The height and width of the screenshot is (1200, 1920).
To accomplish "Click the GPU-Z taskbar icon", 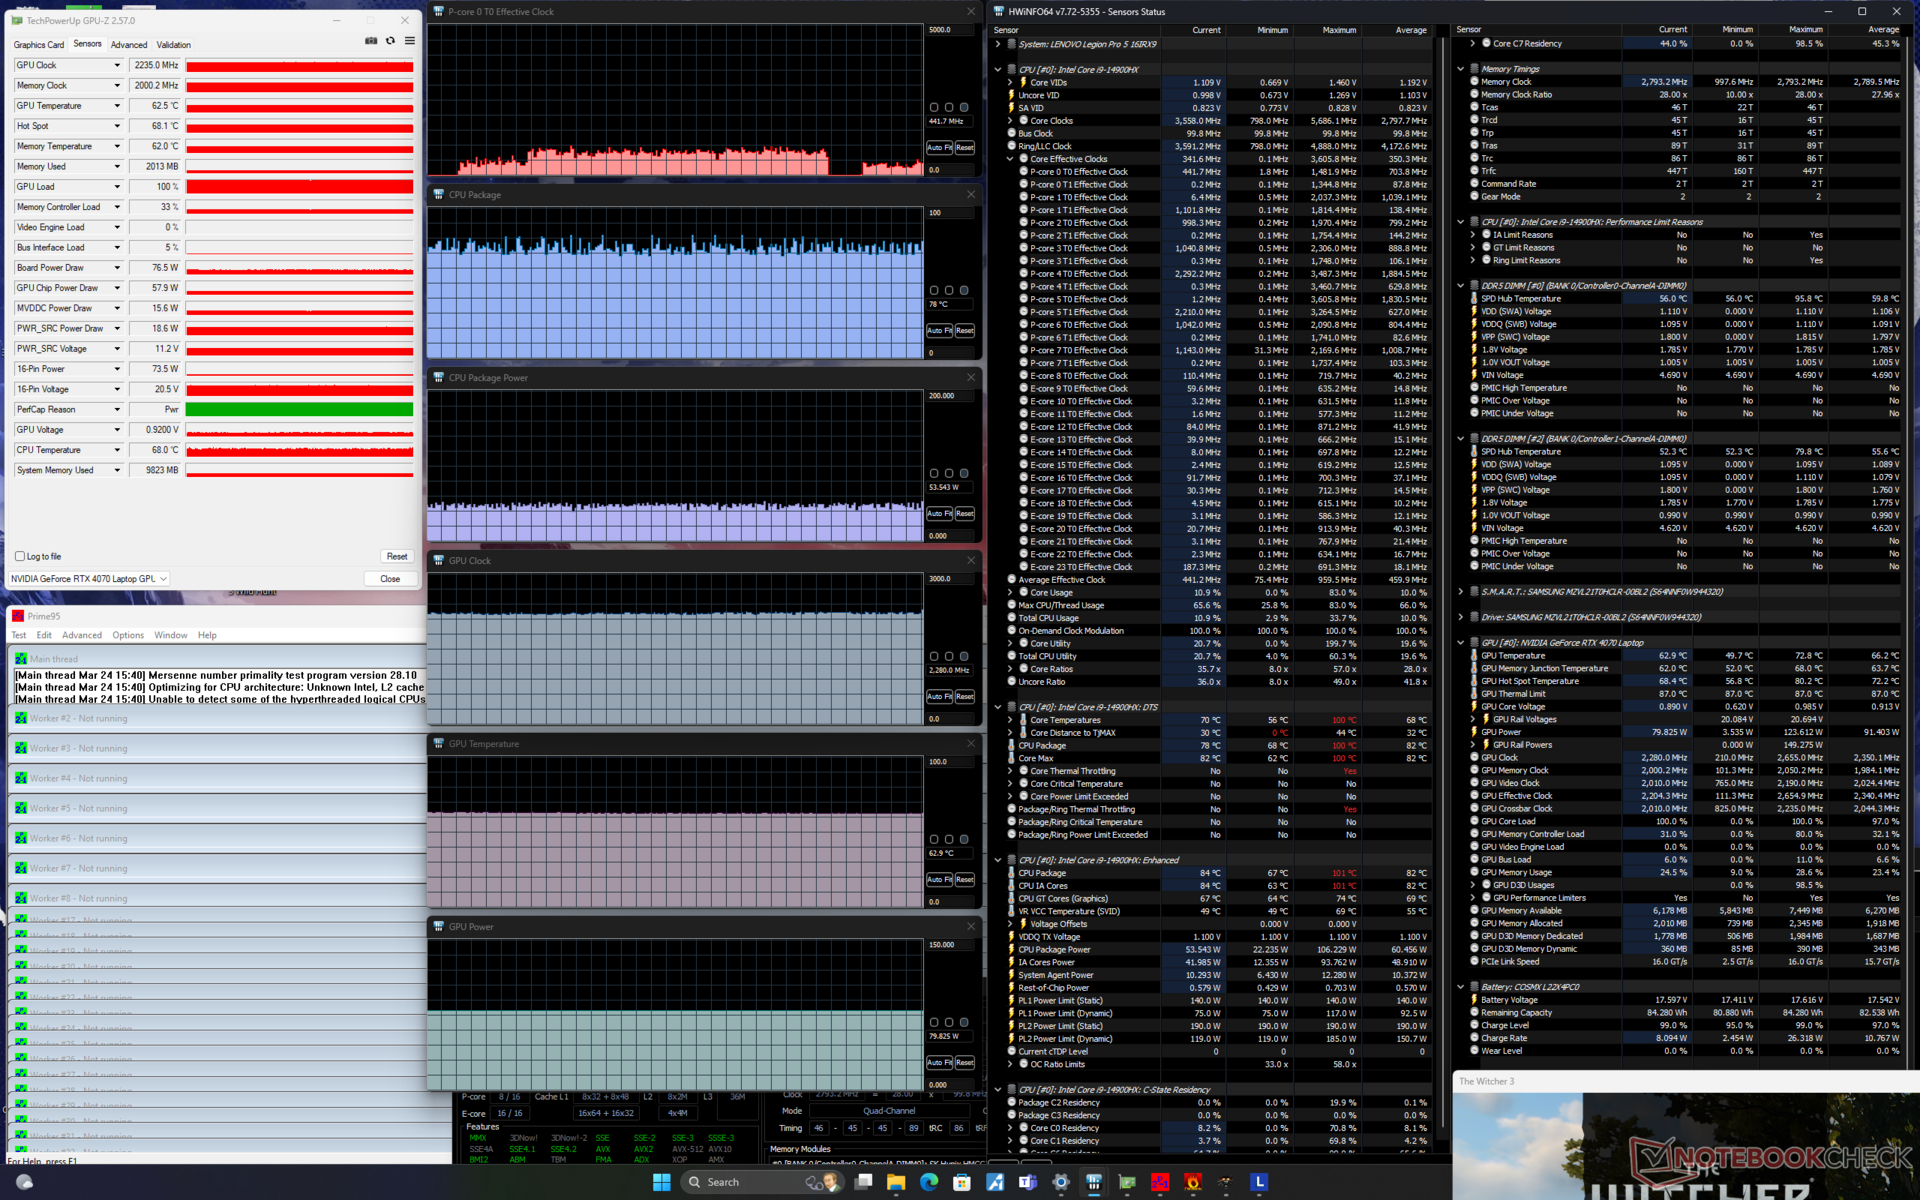I will click(x=1127, y=1182).
